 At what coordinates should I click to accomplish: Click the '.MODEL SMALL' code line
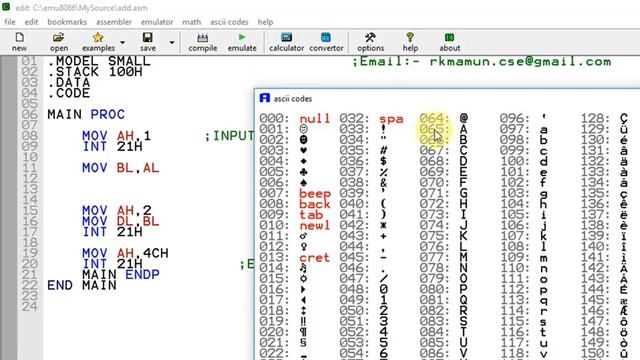click(99, 61)
